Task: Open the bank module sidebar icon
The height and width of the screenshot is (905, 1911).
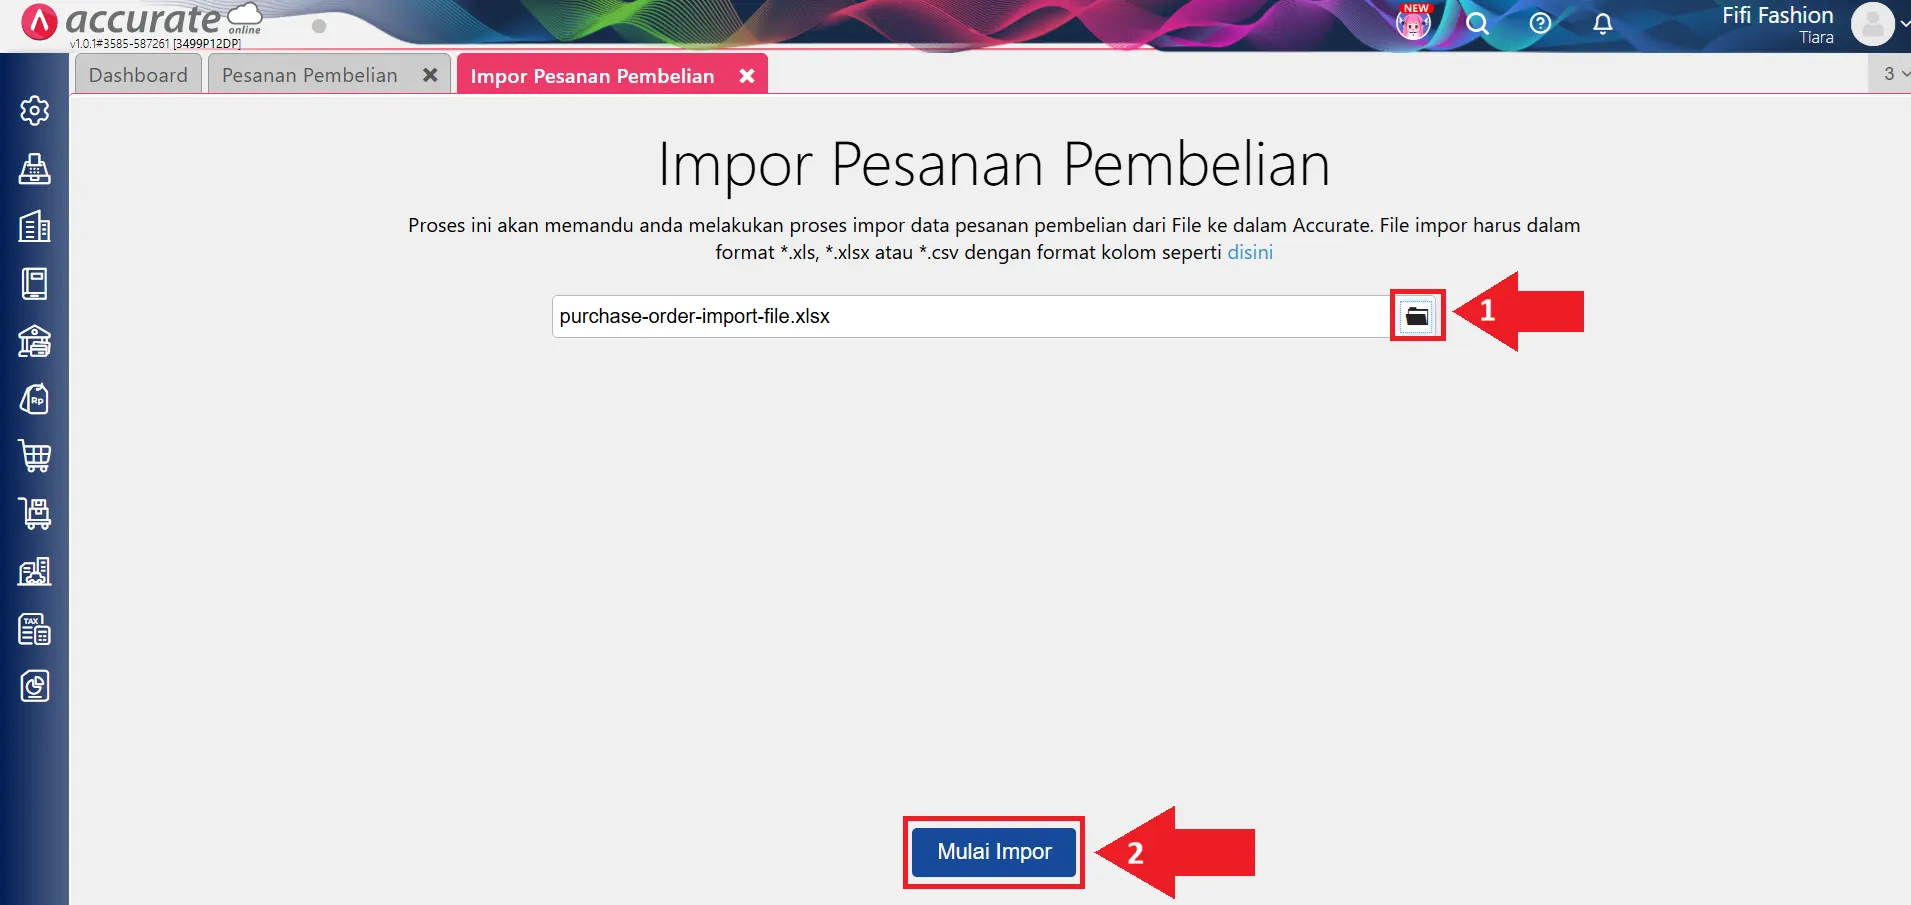Action: coord(34,342)
